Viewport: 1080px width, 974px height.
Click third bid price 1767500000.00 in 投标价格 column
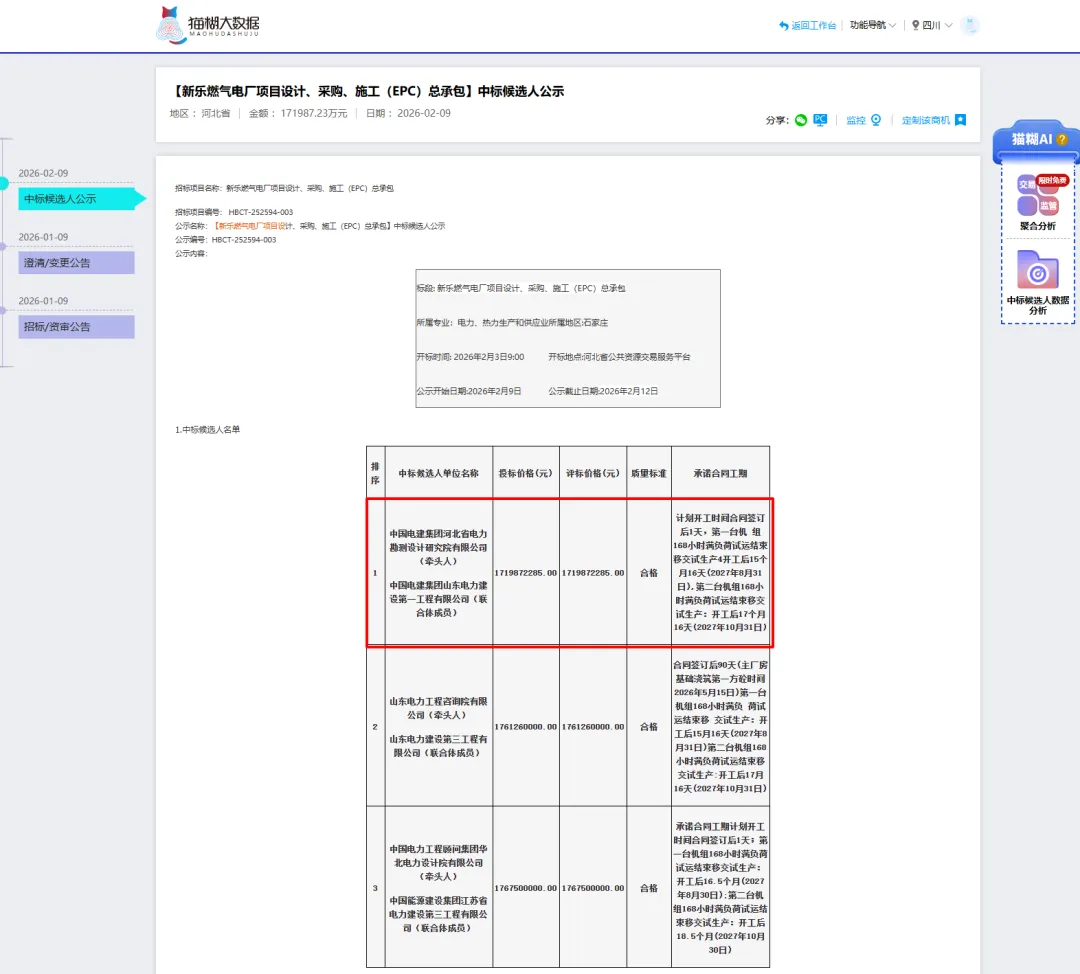coord(526,888)
